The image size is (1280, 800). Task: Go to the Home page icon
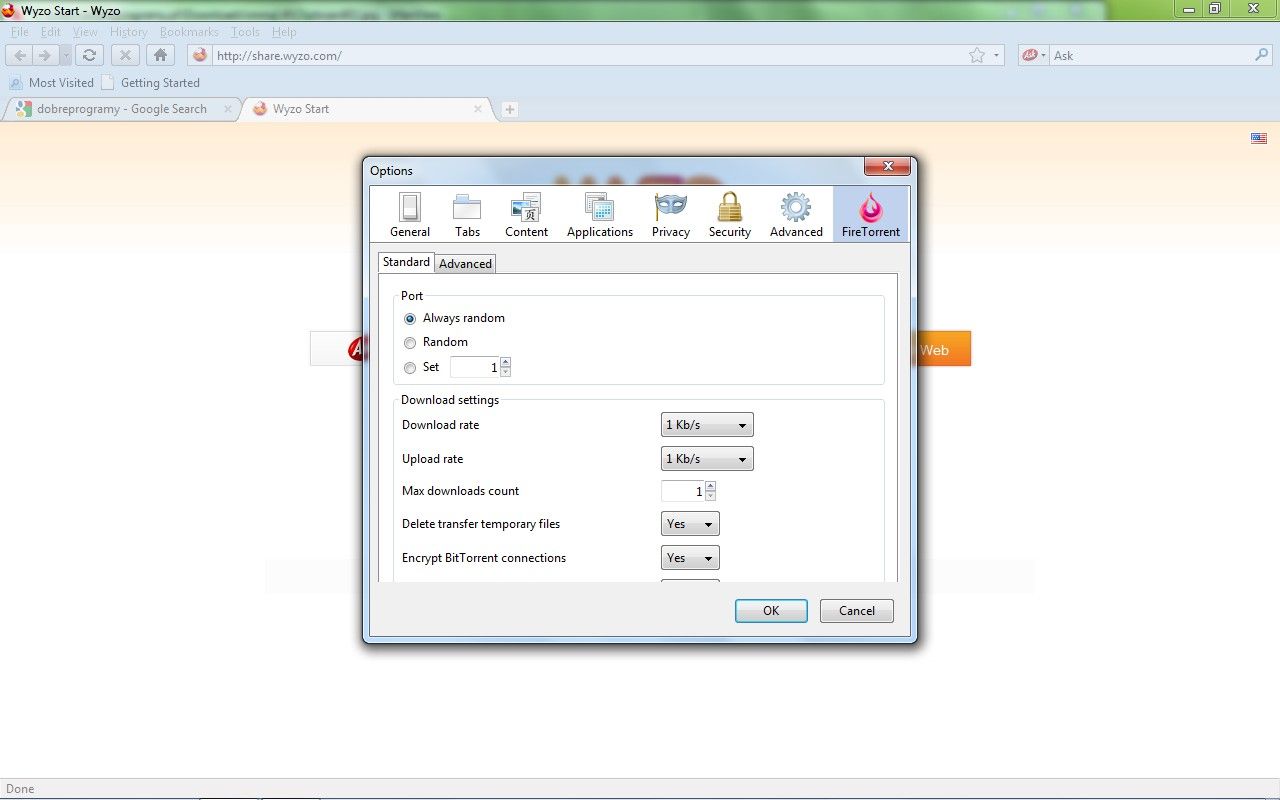(x=160, y=56)
